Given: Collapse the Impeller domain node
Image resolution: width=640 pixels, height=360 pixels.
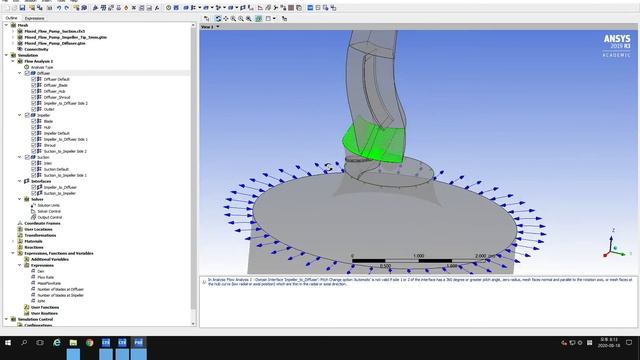Looking at the screenshot, I should (x=20, y=115).
